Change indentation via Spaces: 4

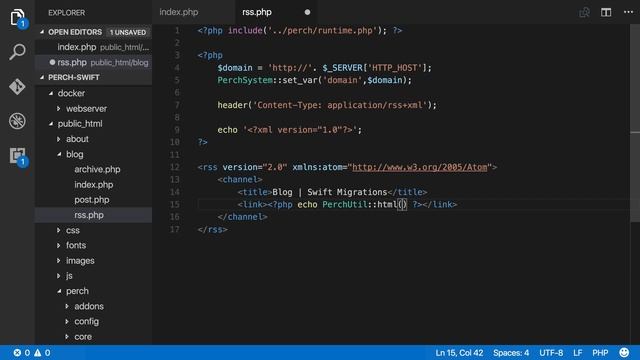point(511,353)
